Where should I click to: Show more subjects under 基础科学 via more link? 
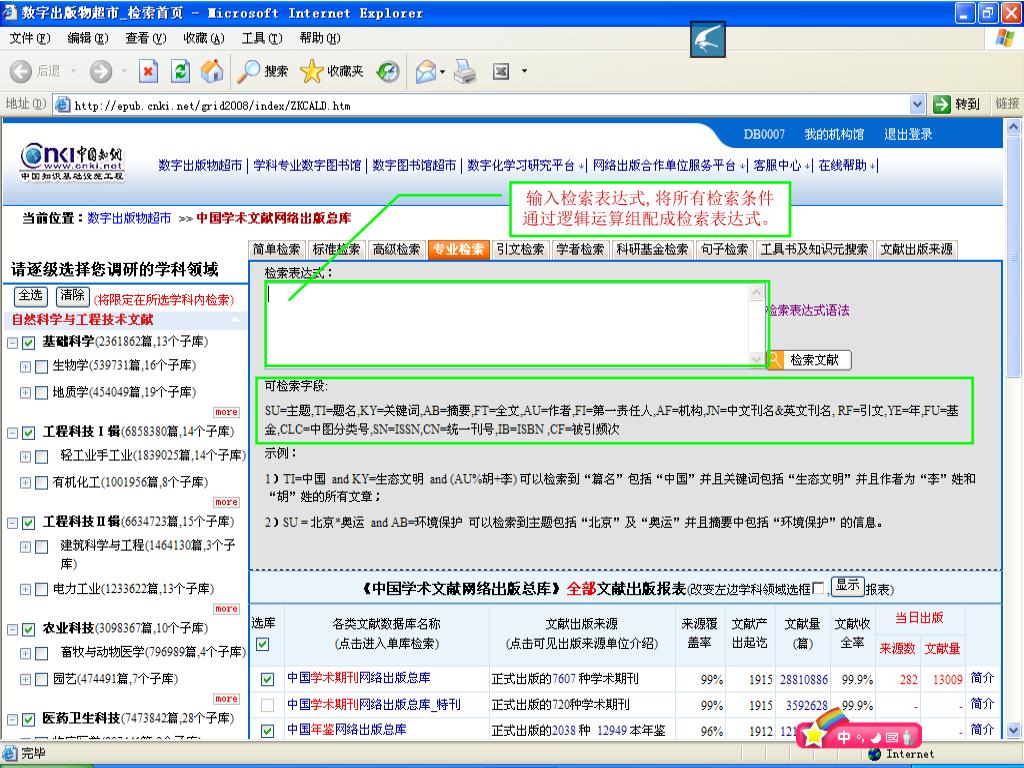click(x=226, y=412)
